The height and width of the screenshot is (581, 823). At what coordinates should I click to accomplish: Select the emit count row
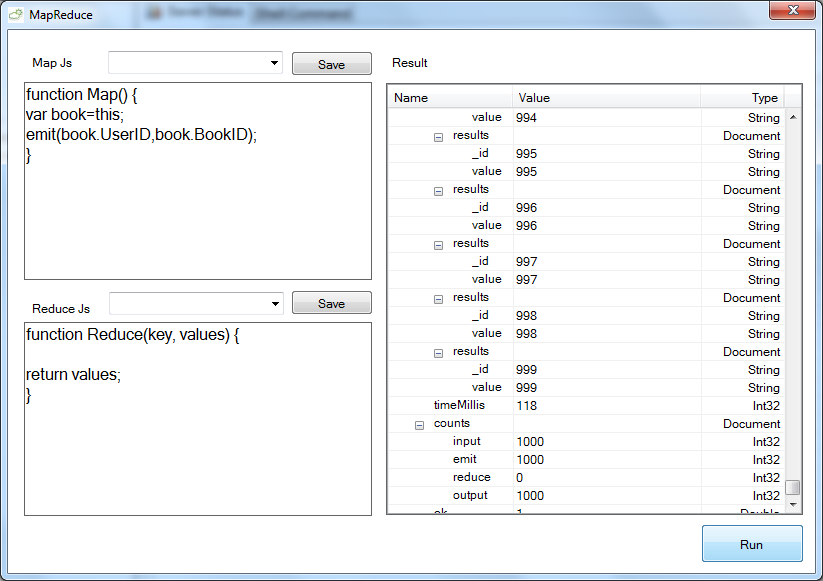pyautogui.click(x=586, y=459)
